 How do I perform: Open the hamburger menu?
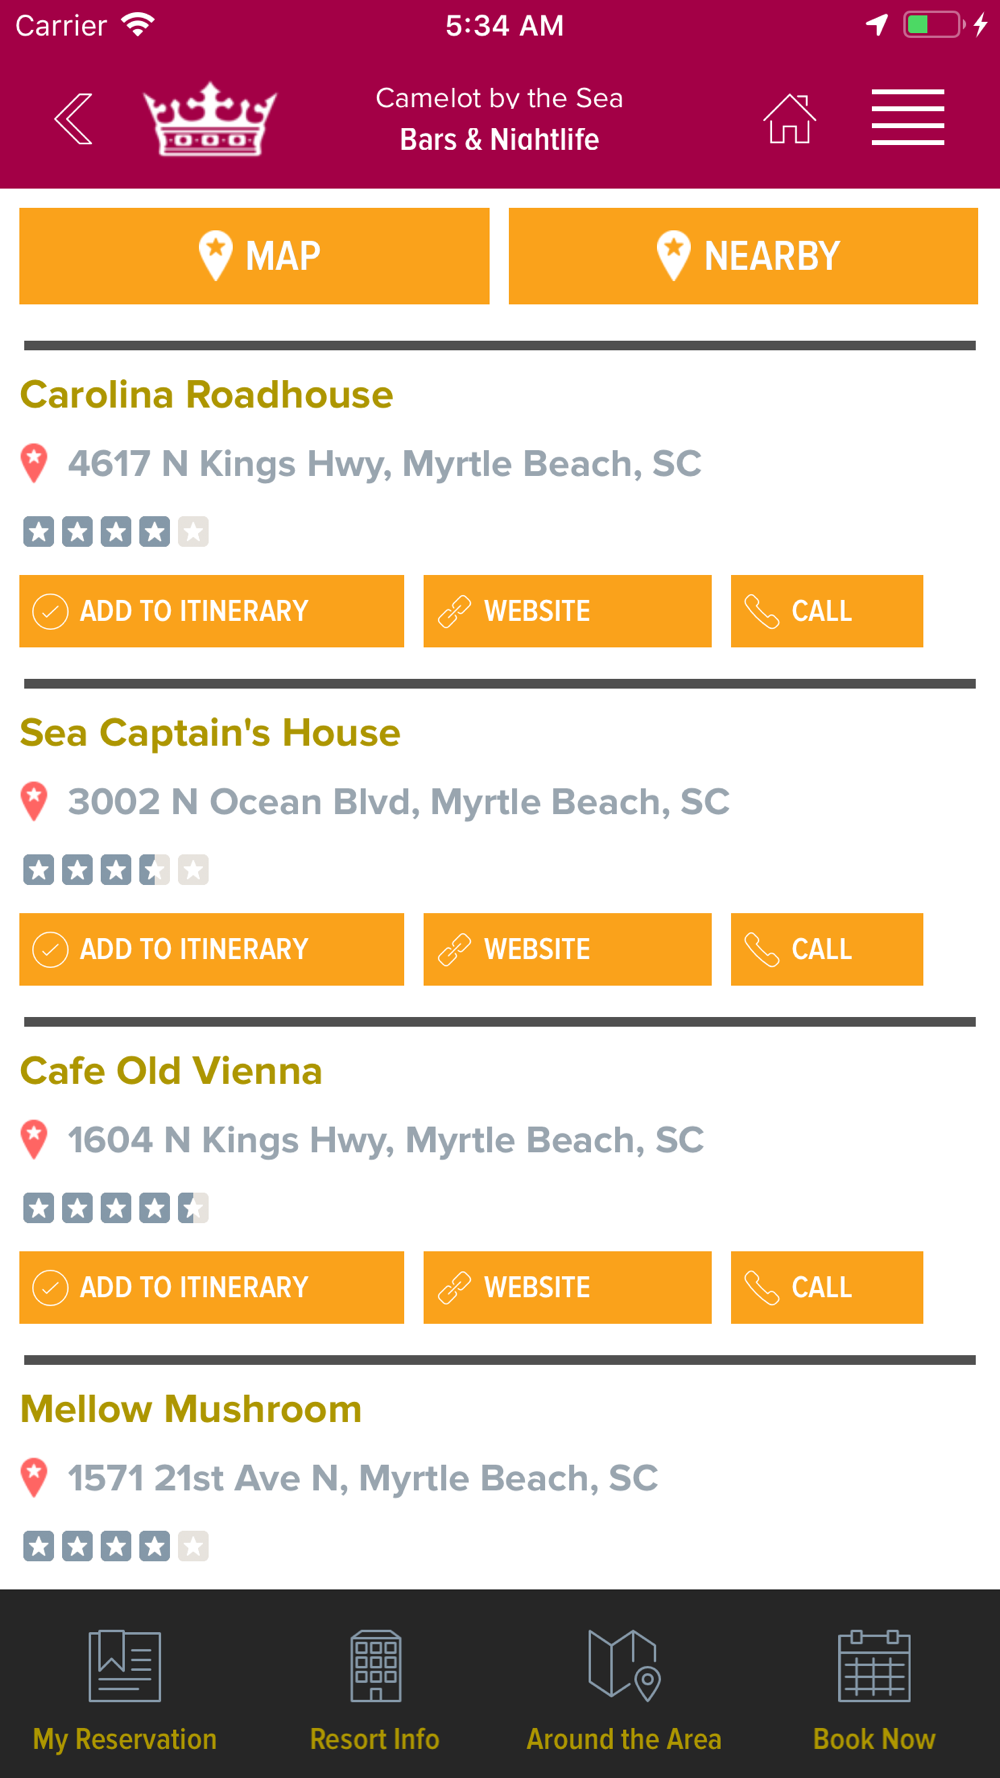pos(907,118)
